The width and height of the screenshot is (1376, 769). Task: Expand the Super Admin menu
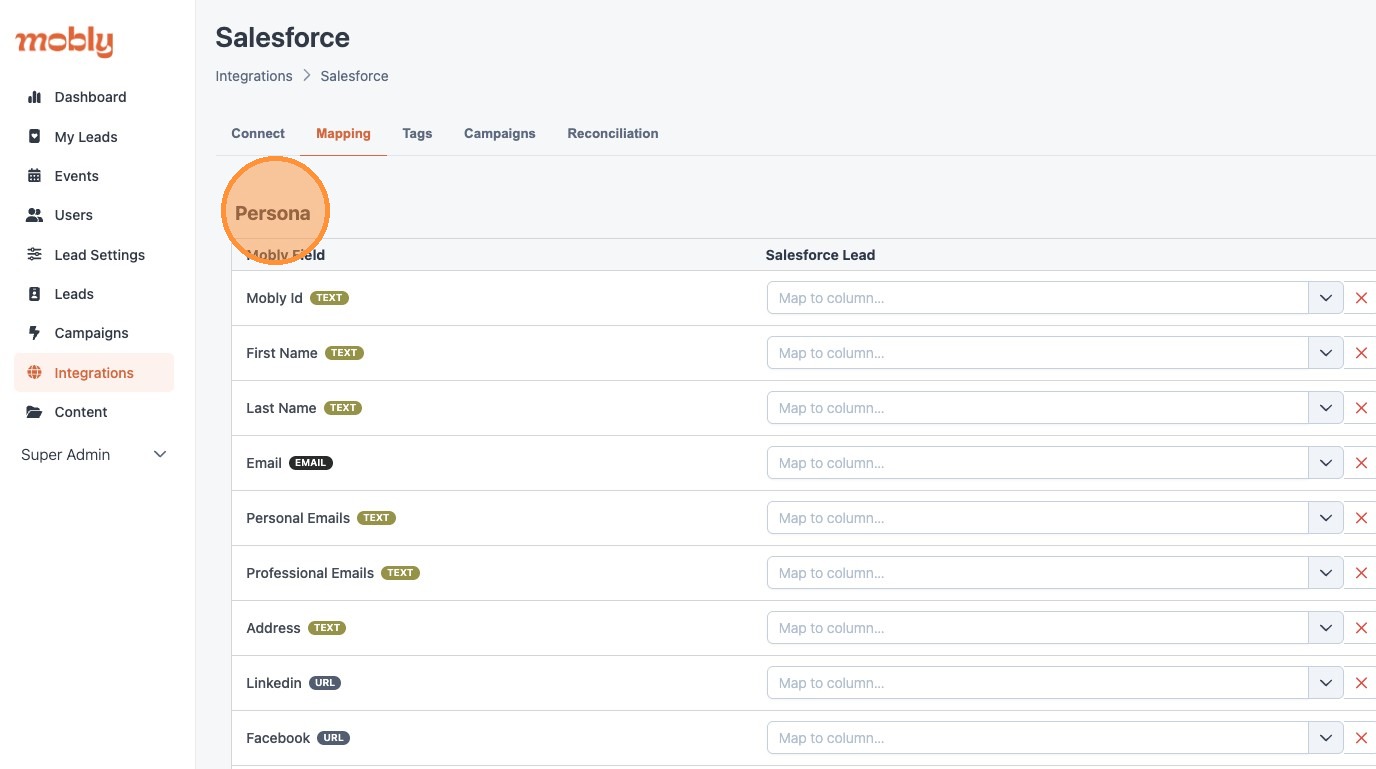159,455
